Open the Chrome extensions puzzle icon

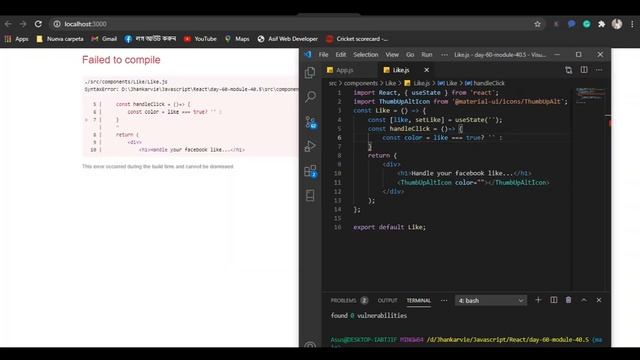[x=601, y=24]
